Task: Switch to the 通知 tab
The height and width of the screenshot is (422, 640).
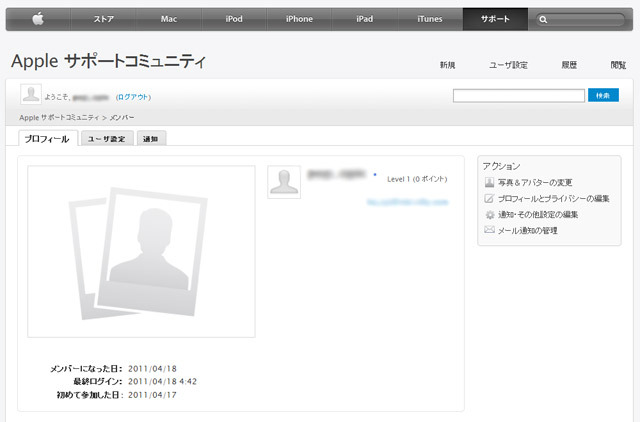Action: click(x=151, y=138)
